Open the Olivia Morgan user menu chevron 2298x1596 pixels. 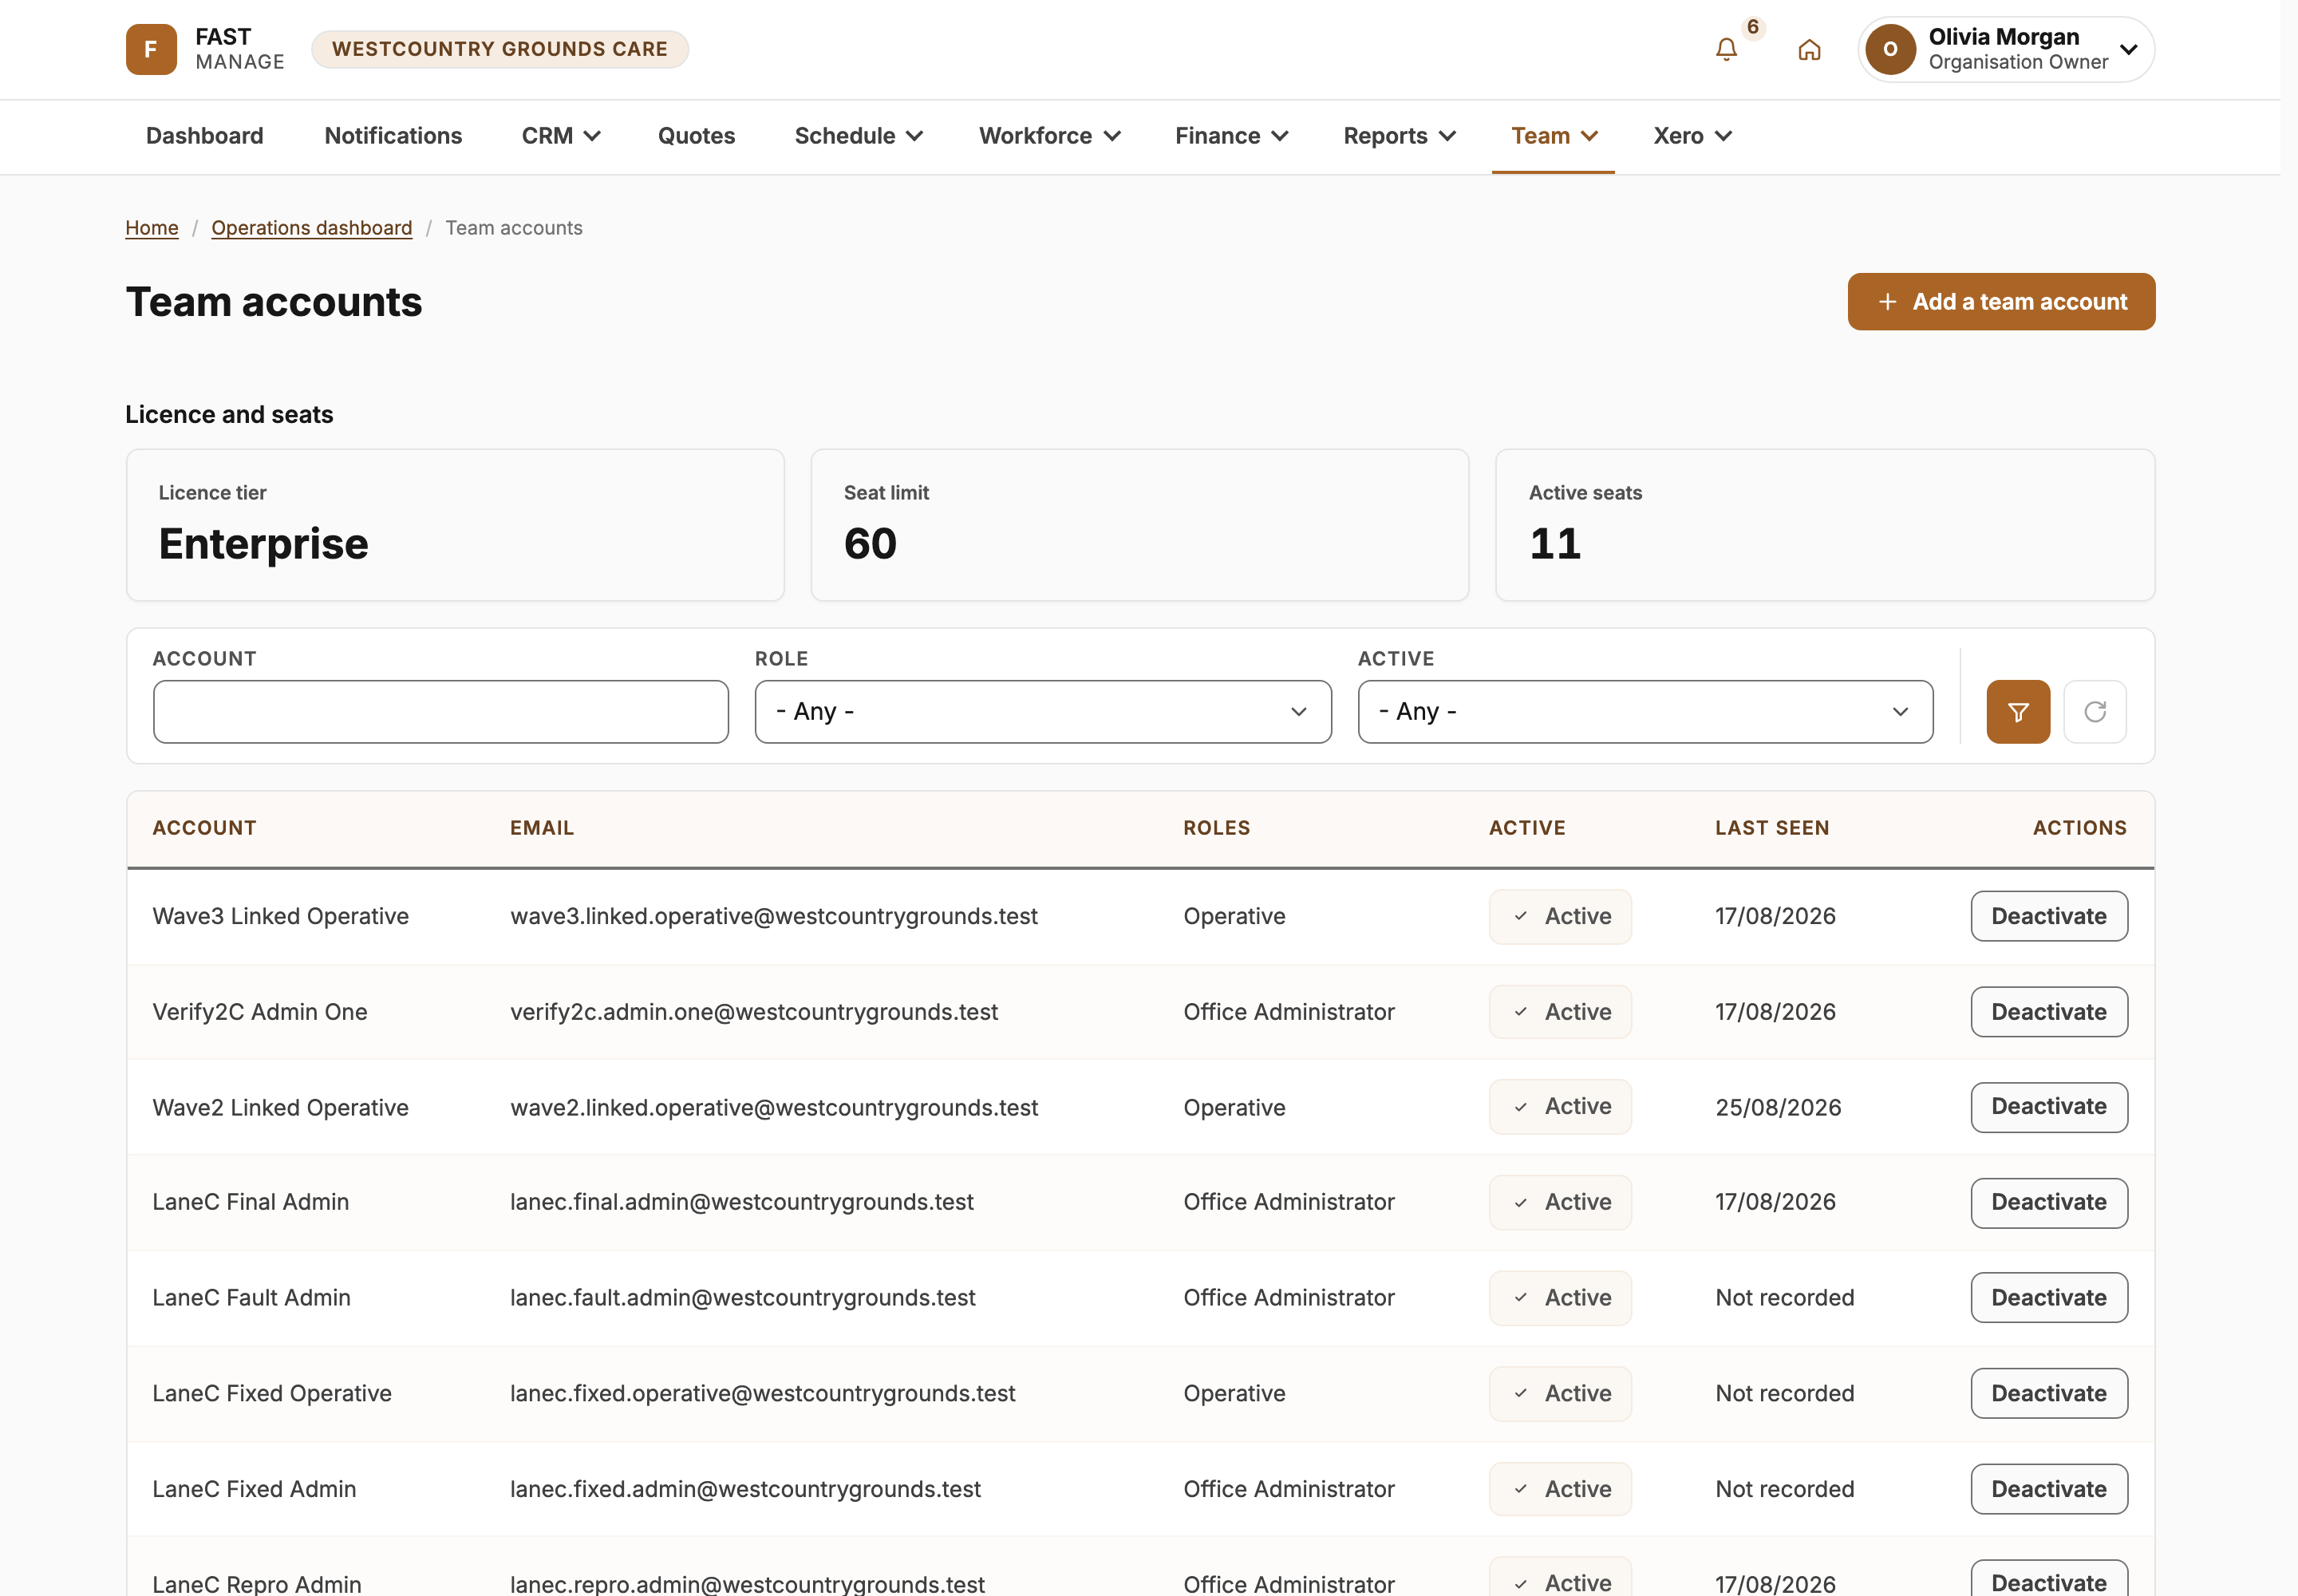pos(2129,49)
